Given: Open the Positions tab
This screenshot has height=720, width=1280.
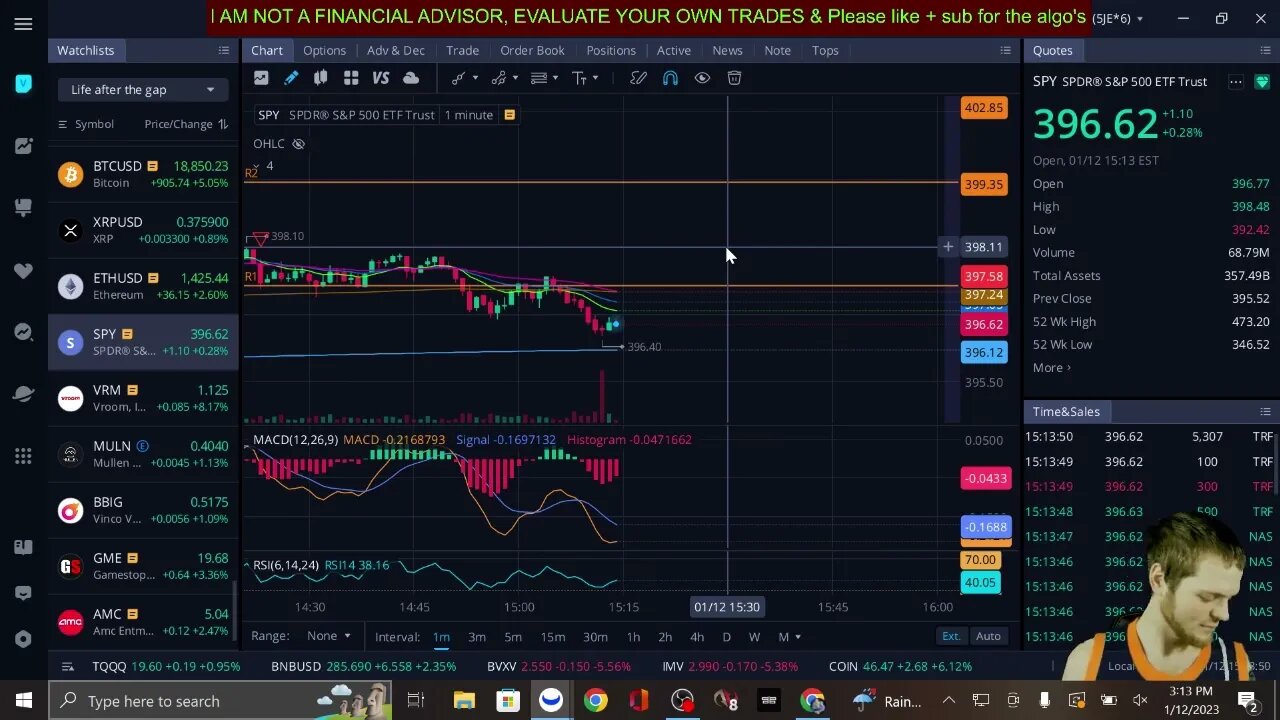Looking at the screenshot, I should tap(610, 50).
